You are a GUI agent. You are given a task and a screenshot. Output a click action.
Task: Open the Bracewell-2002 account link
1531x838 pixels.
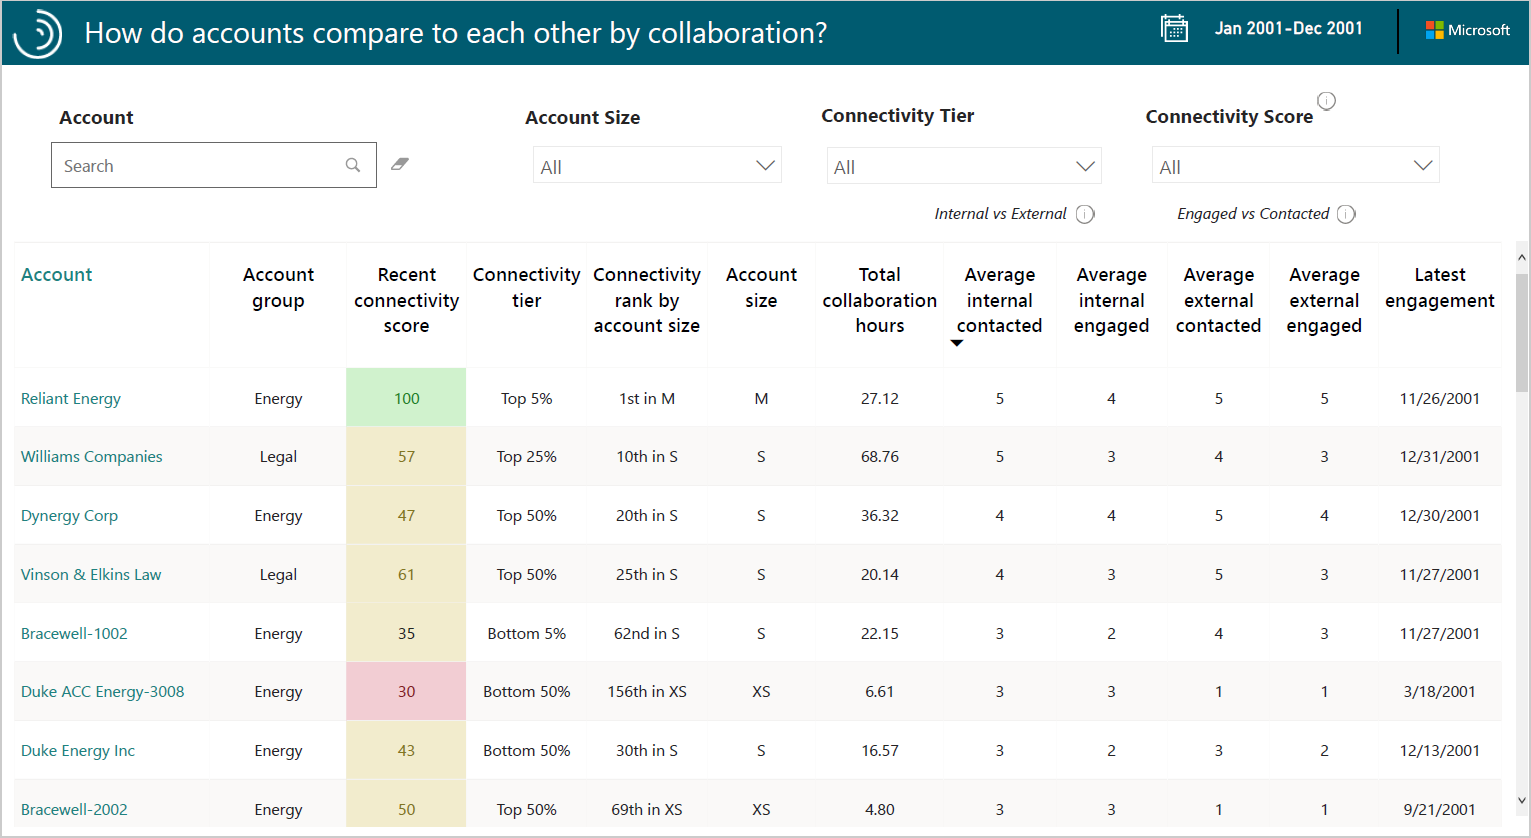74,810
